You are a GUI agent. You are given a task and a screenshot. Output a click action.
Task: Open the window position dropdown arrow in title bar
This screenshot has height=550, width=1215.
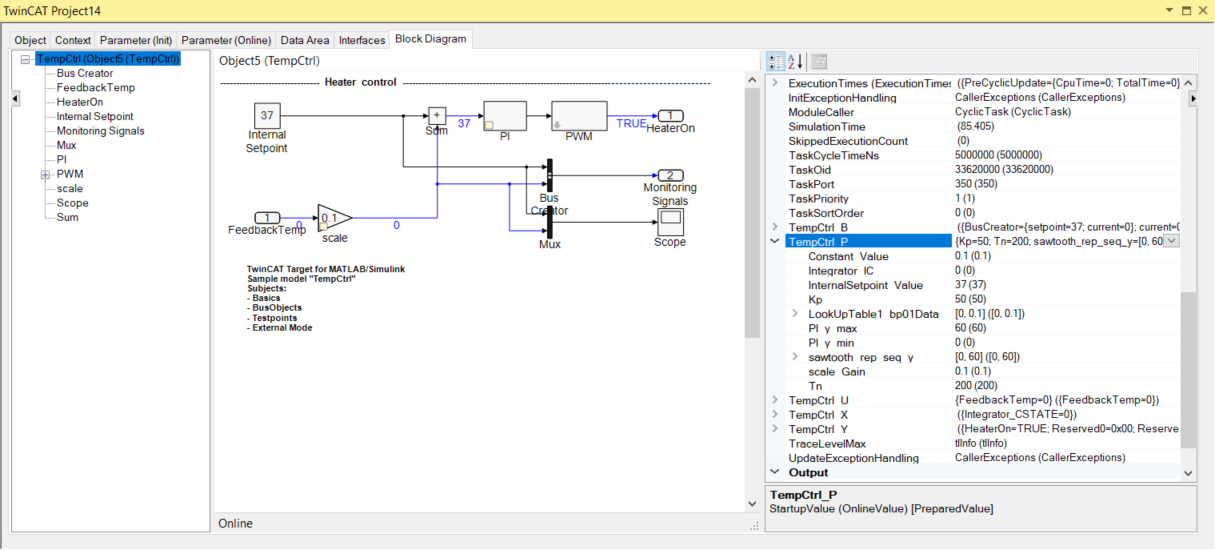pos(1170,10)
